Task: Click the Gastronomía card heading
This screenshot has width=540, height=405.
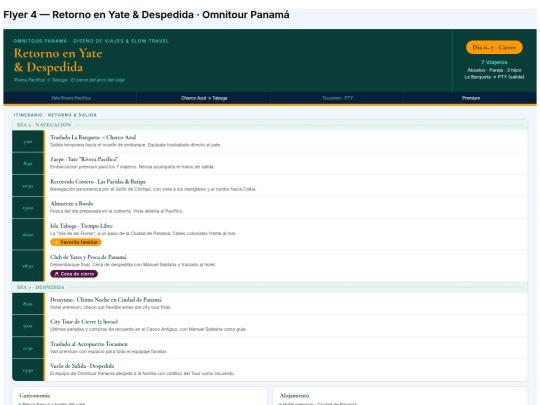Action: click(x=35, y=396)
